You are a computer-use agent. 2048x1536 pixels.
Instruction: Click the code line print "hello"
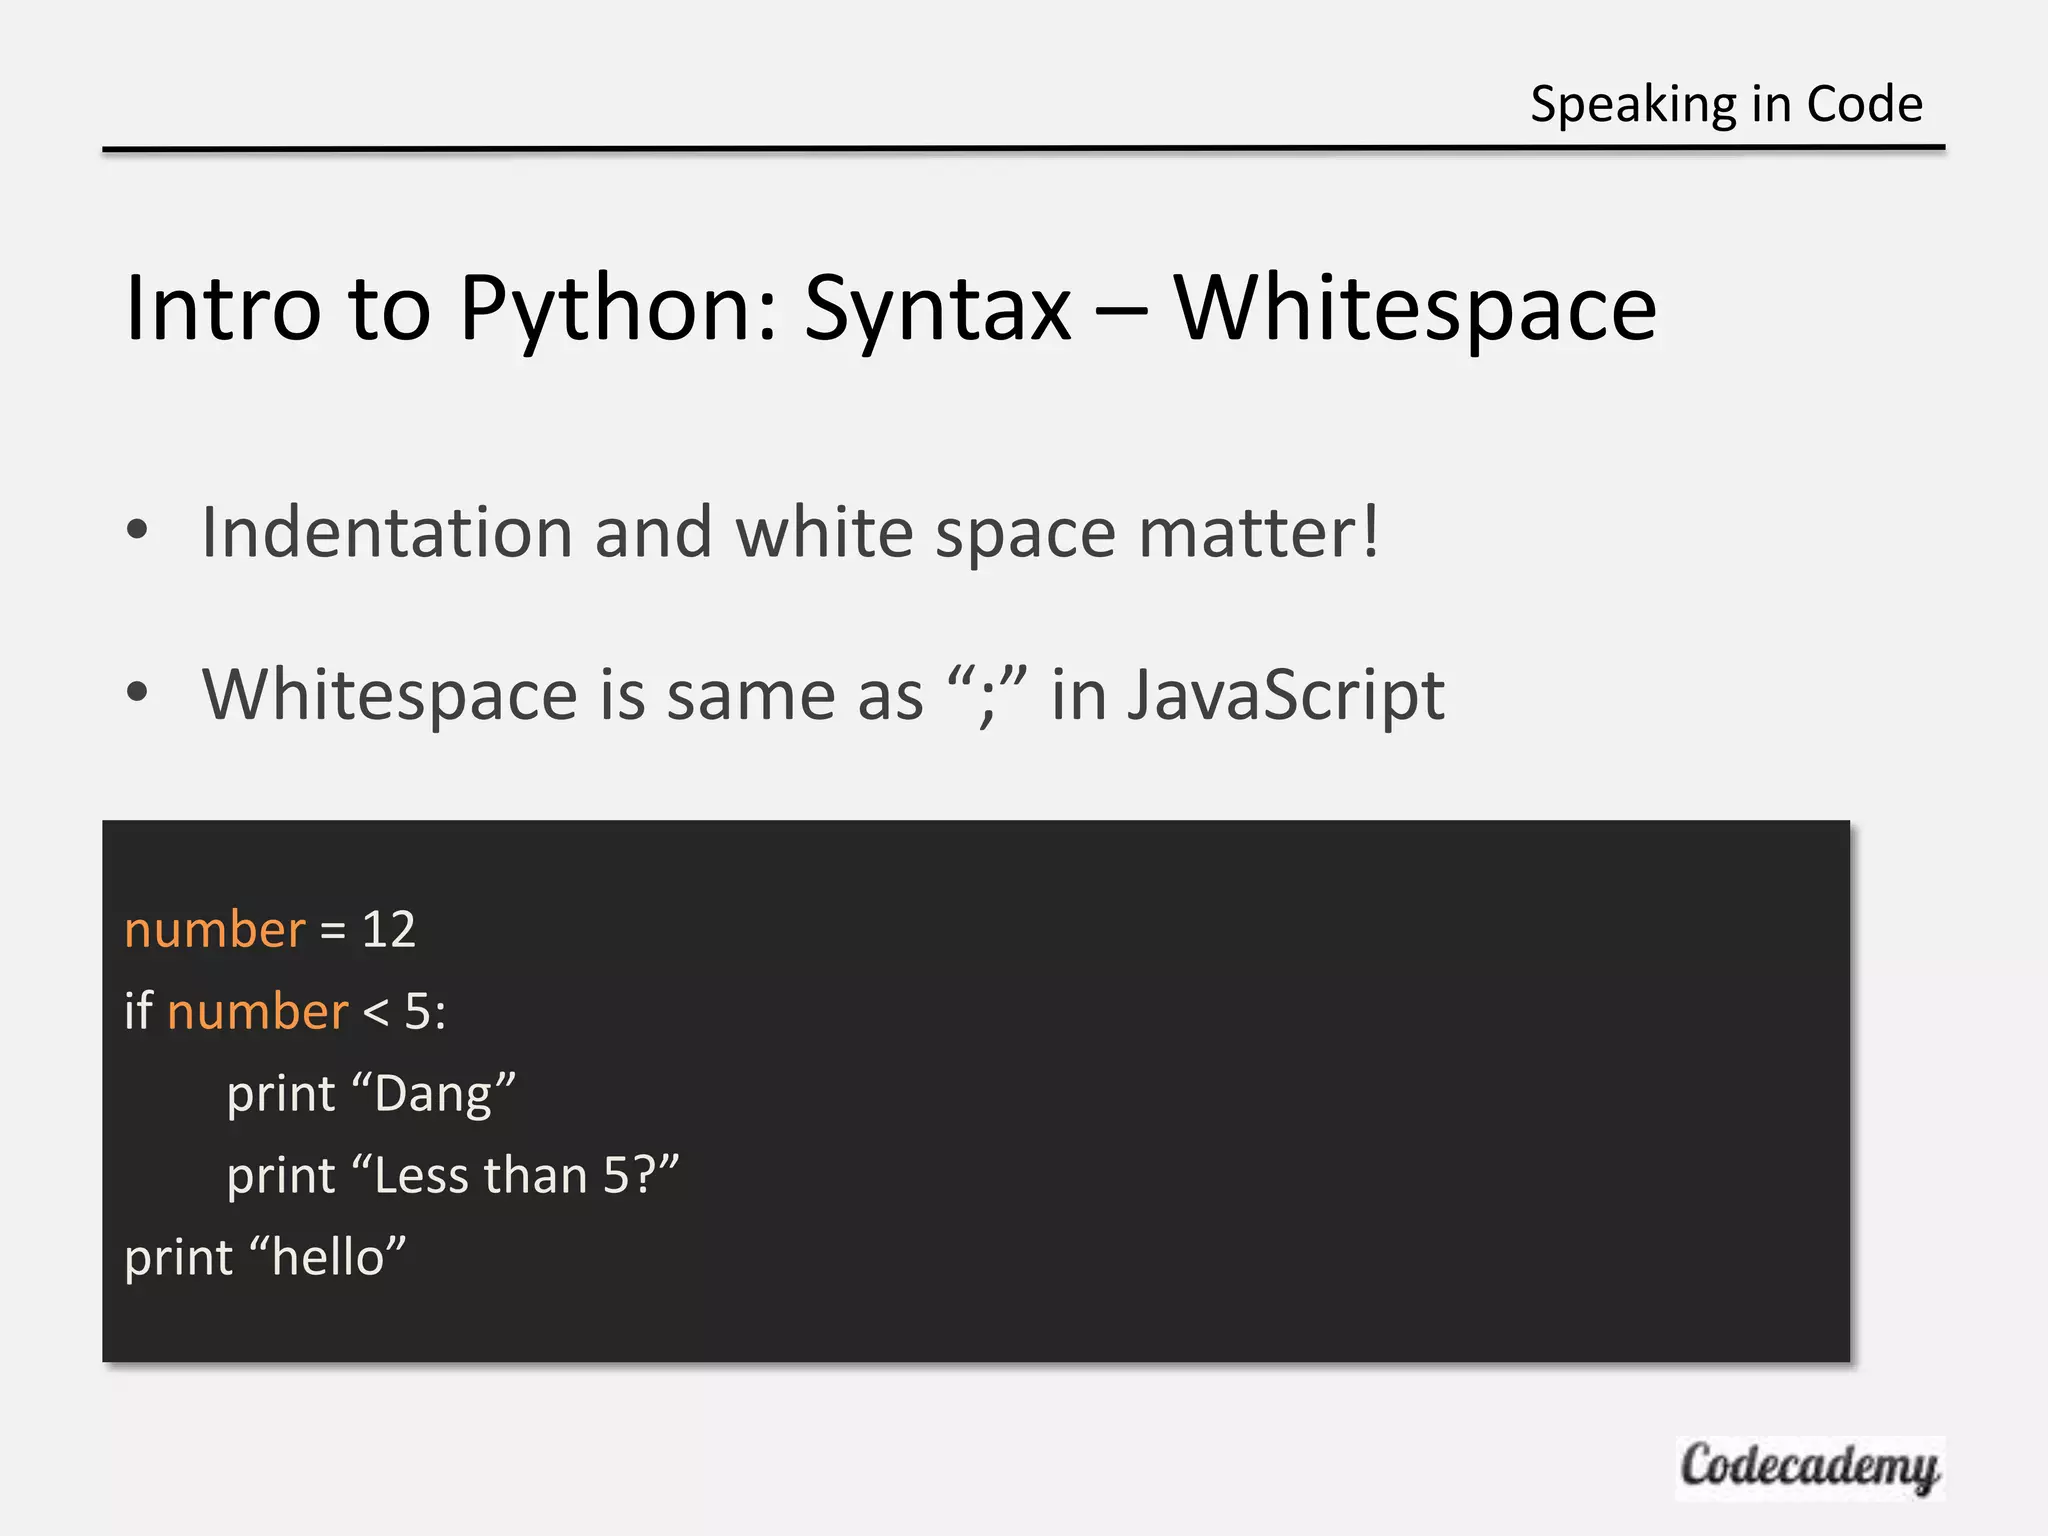pos(265,1258)
